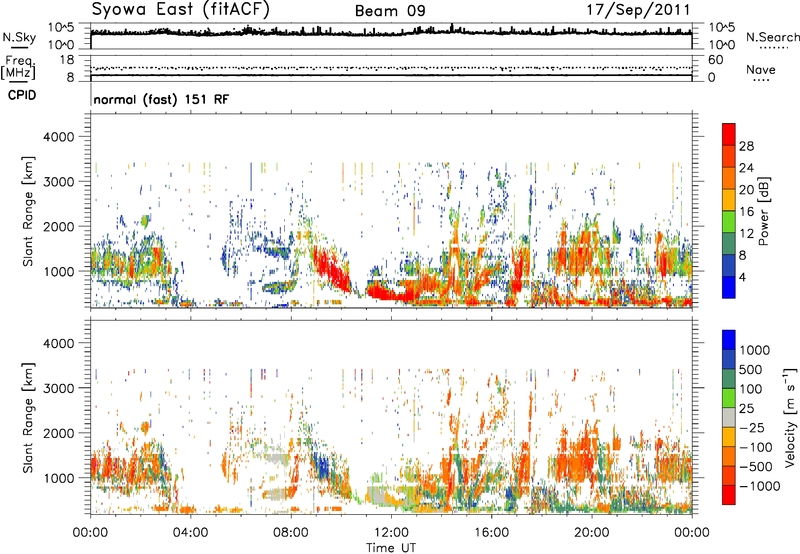Click the 'Time UT' axis title

click(391, 548)
